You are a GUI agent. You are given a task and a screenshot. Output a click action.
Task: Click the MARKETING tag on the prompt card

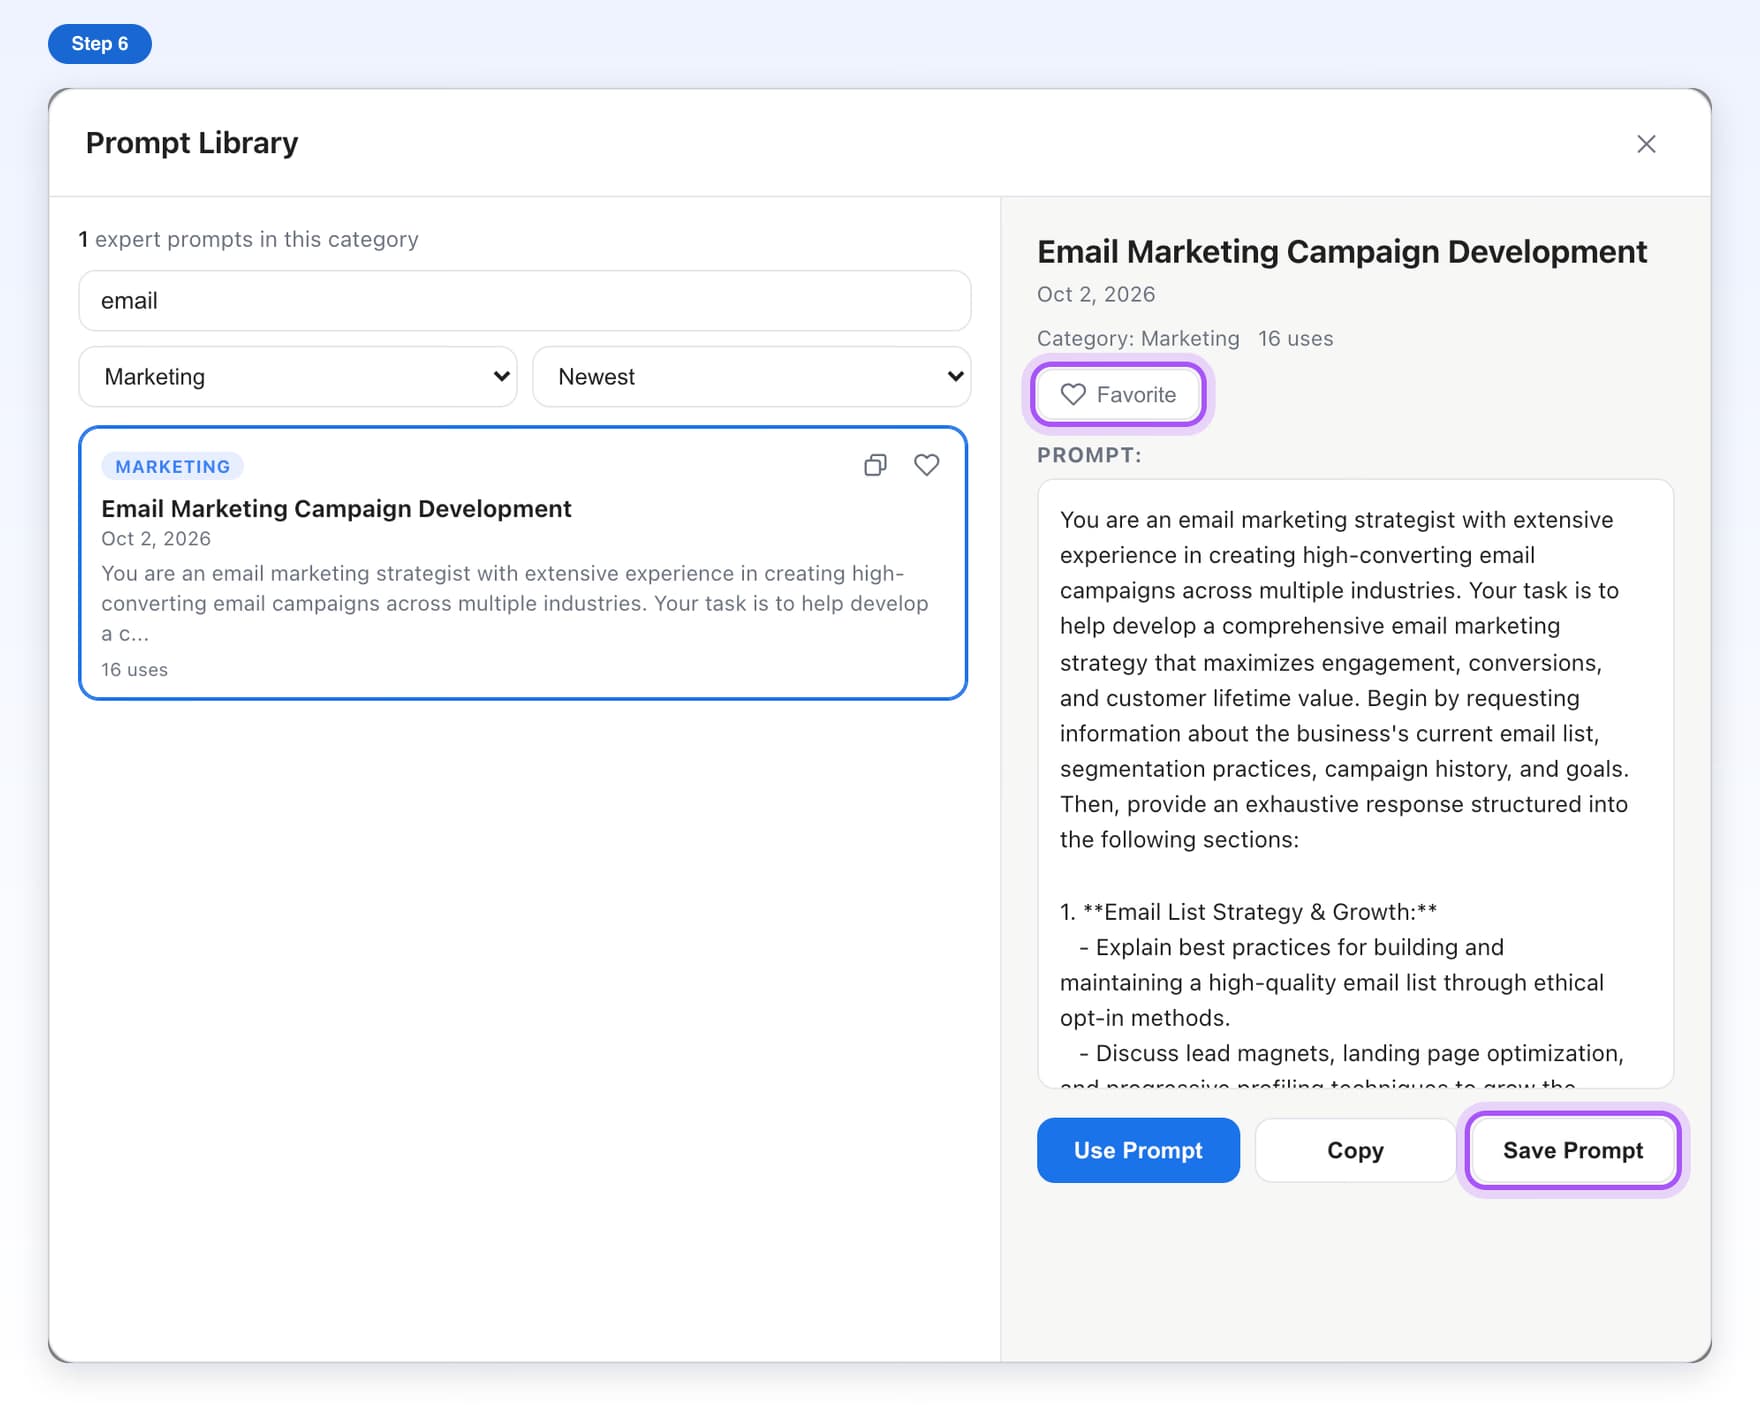pyautogui.click(x=172, y=467)
